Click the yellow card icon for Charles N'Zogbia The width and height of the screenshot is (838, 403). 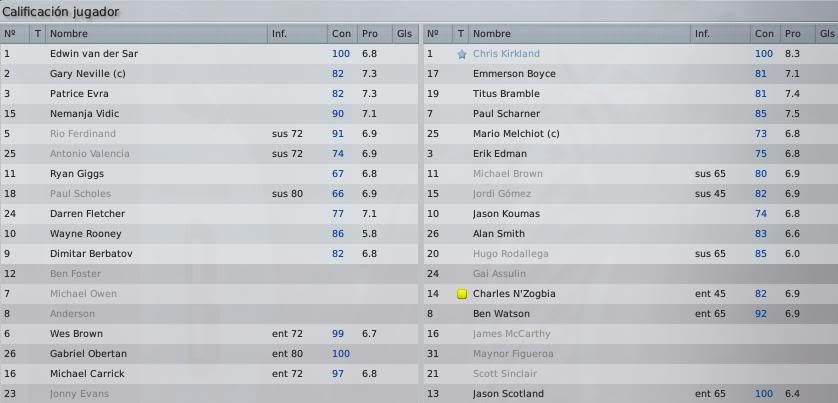click(x=462, y=294)
